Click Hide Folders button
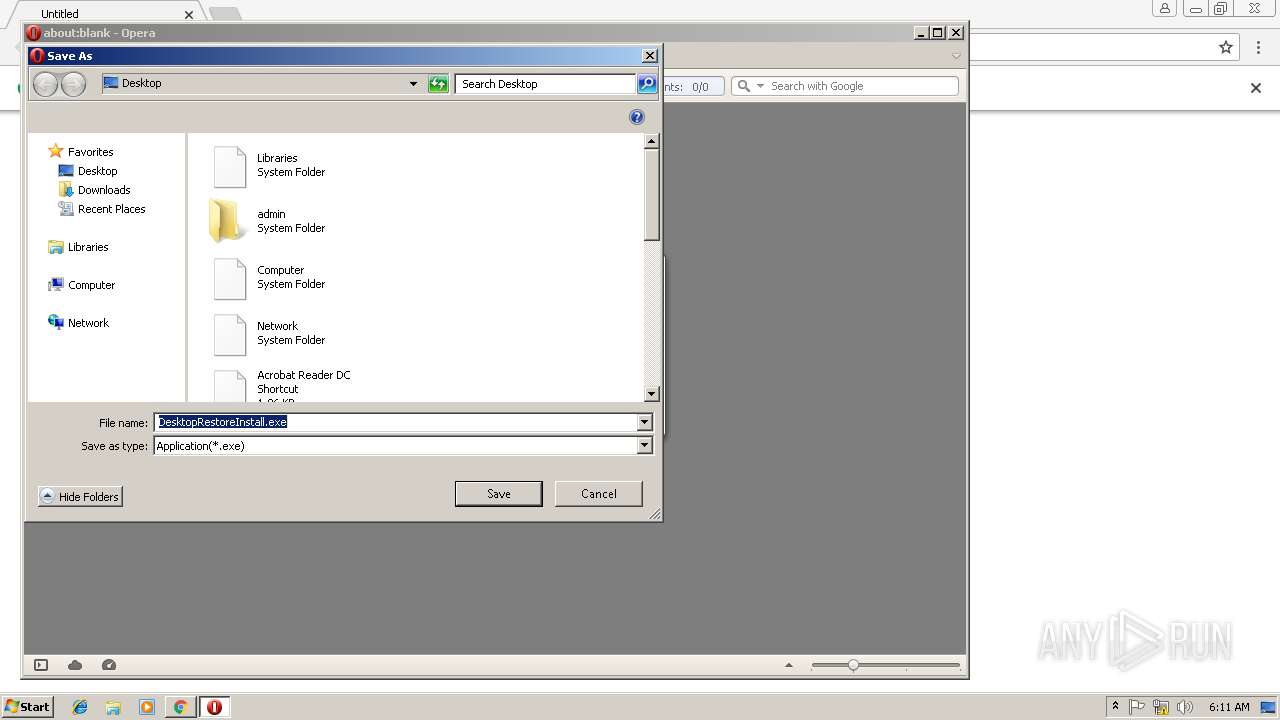 point(80,497)
